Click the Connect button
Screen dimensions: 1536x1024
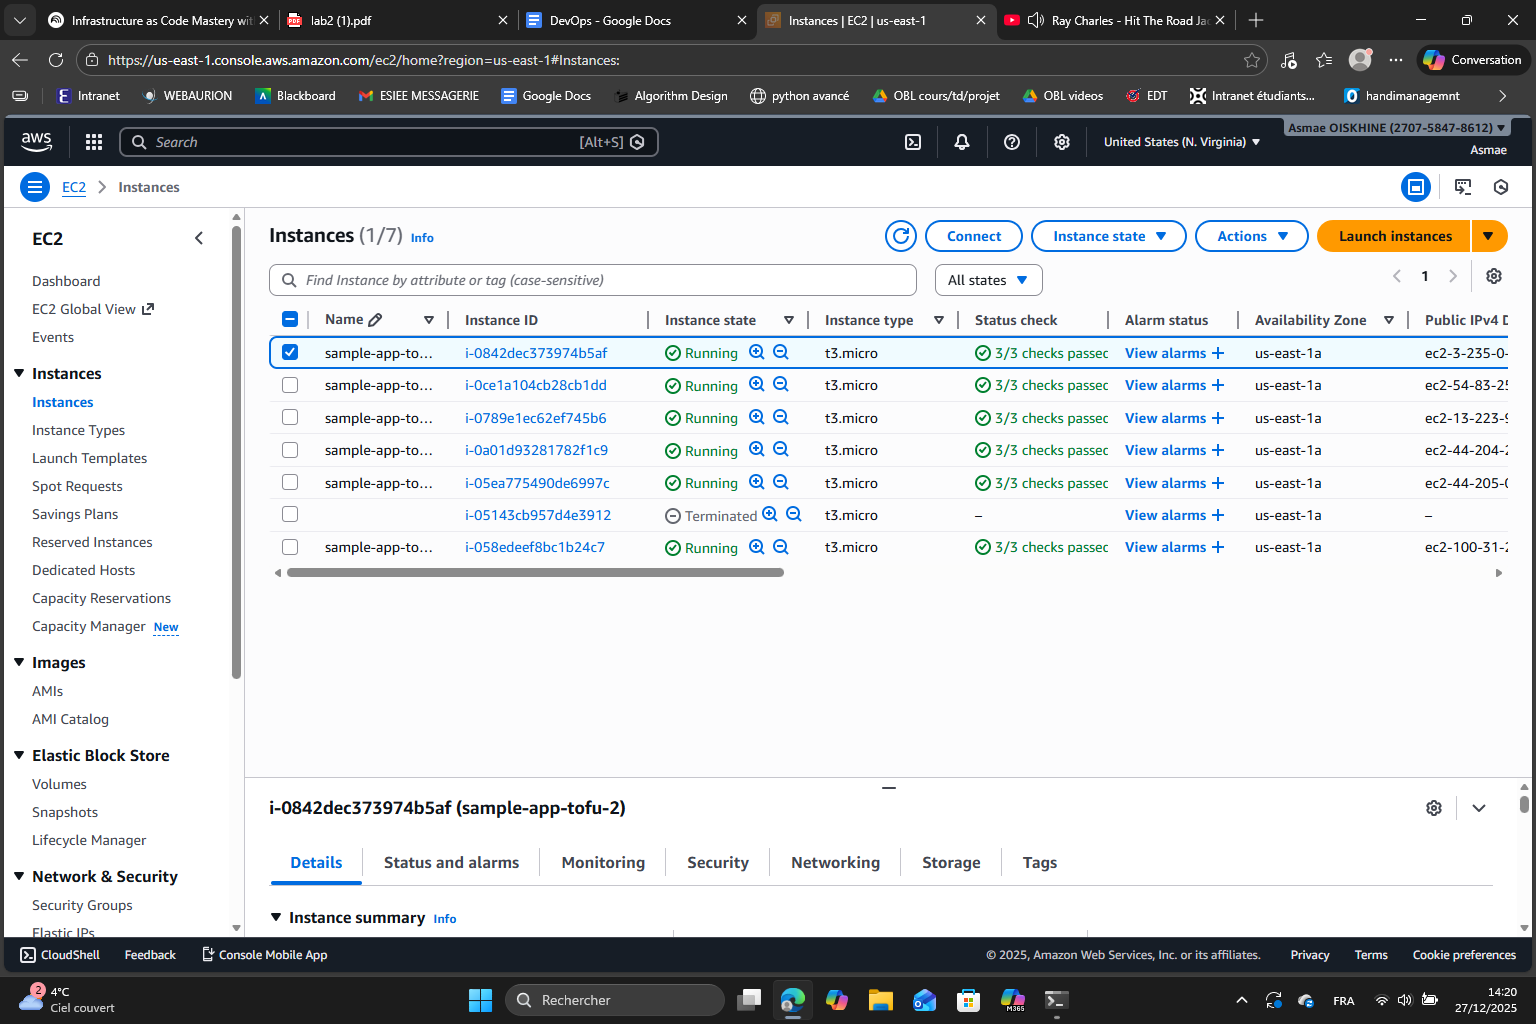(973, 236)
